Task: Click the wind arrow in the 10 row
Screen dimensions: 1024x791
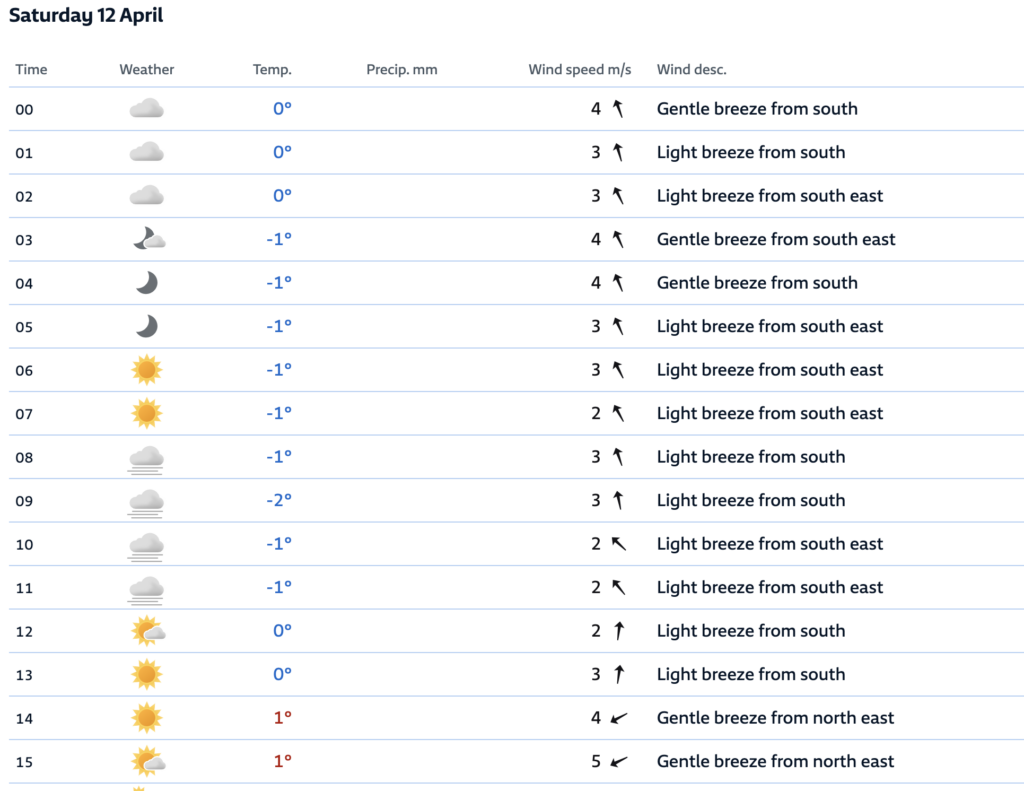Action: coord(619,544)
